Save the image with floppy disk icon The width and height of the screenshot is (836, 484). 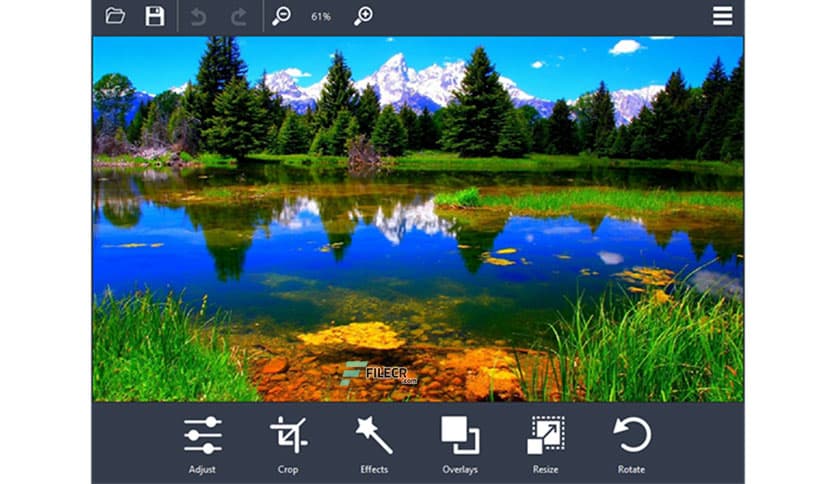[155, 16]
